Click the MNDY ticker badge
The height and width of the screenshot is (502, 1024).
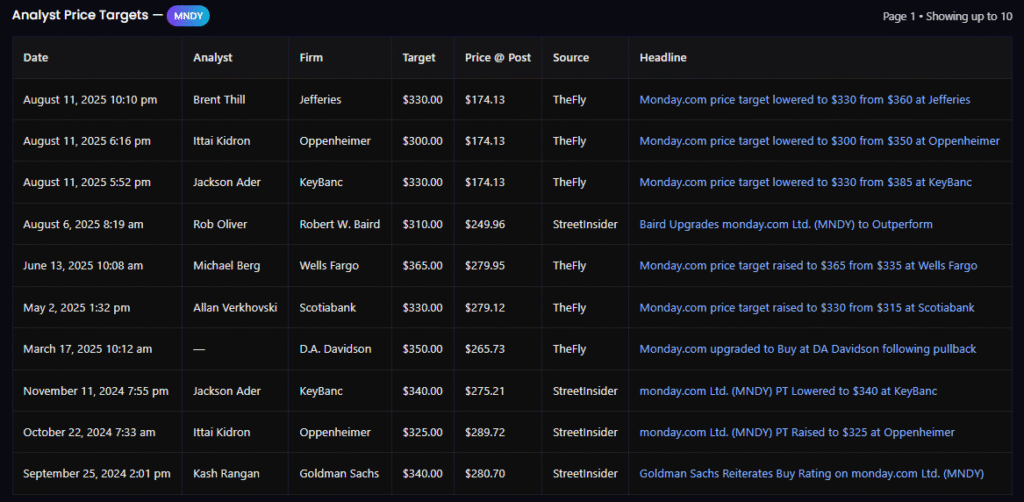click(x=188, y=16)
